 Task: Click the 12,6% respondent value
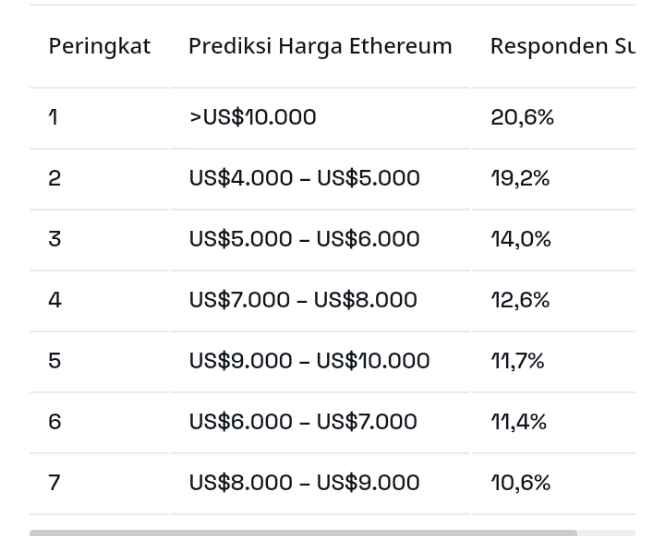pos(520,301)
